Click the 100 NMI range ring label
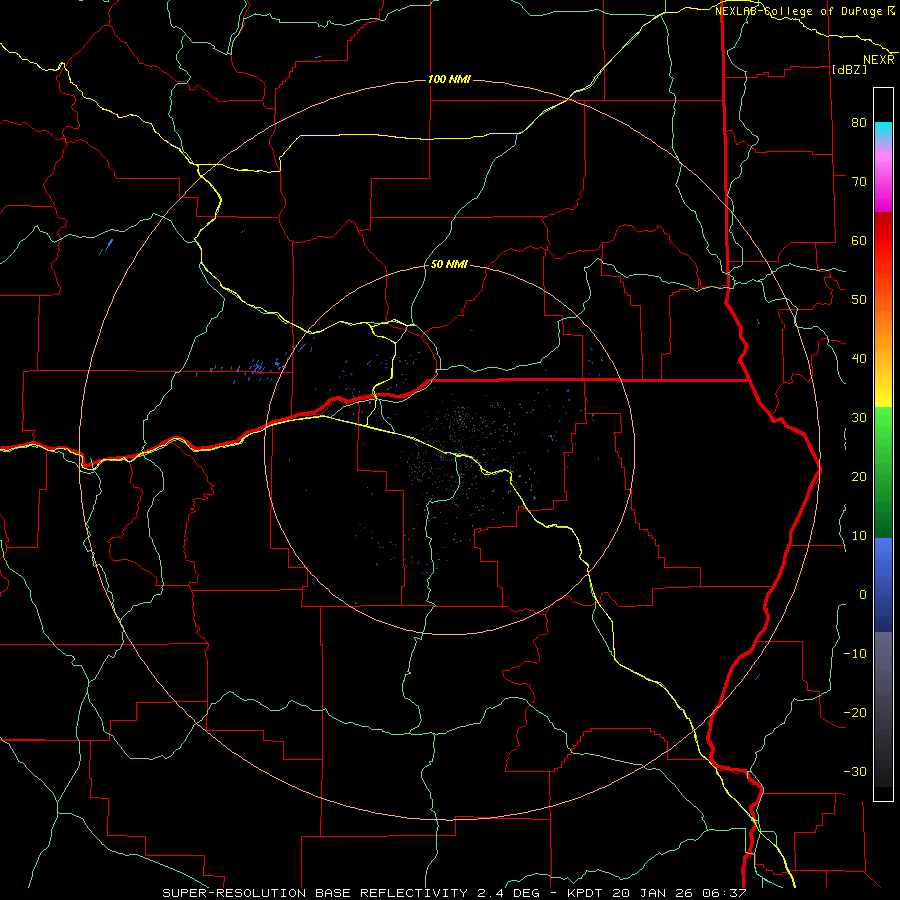Viewport: 900px width, 900px height. point(449,79)
